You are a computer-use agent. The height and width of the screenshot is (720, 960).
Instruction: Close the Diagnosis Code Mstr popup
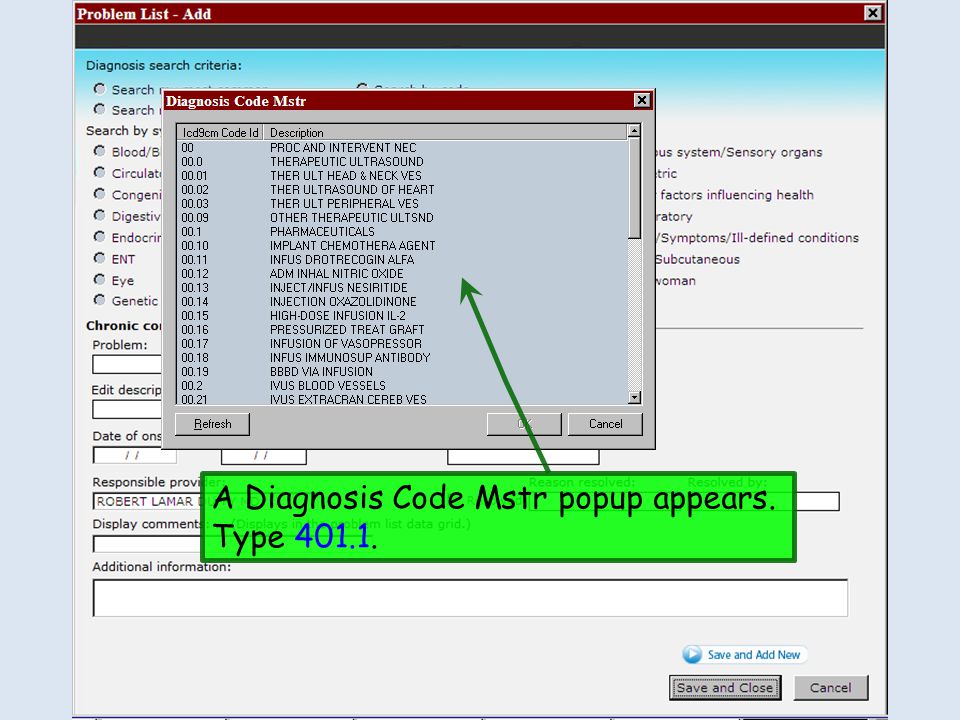[x=641, y=100]
